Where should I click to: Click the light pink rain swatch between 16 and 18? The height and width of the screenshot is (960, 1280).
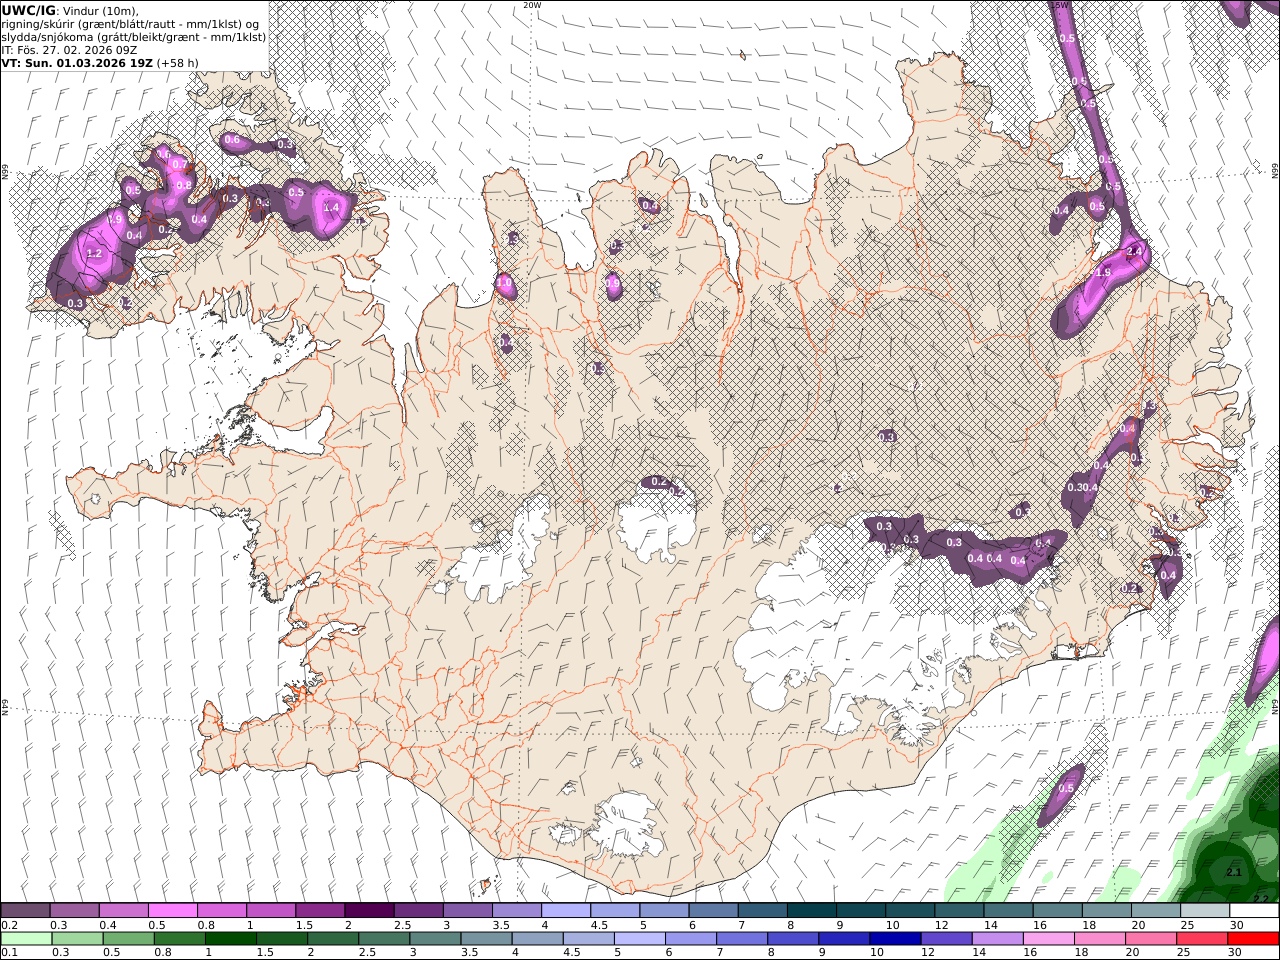click(x=1047, y=939)
